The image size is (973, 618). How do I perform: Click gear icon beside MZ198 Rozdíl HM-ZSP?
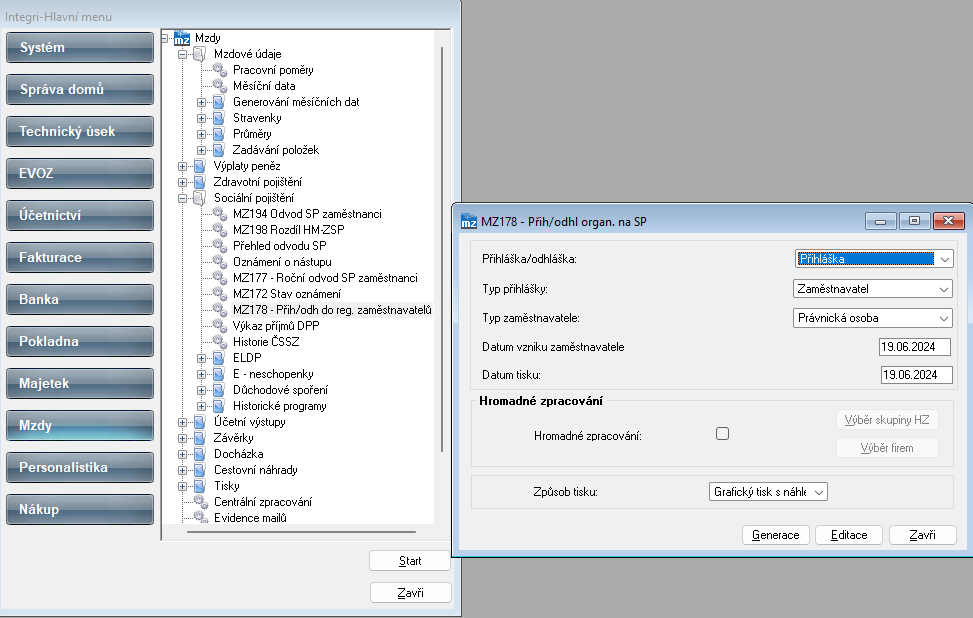point(220,230)
